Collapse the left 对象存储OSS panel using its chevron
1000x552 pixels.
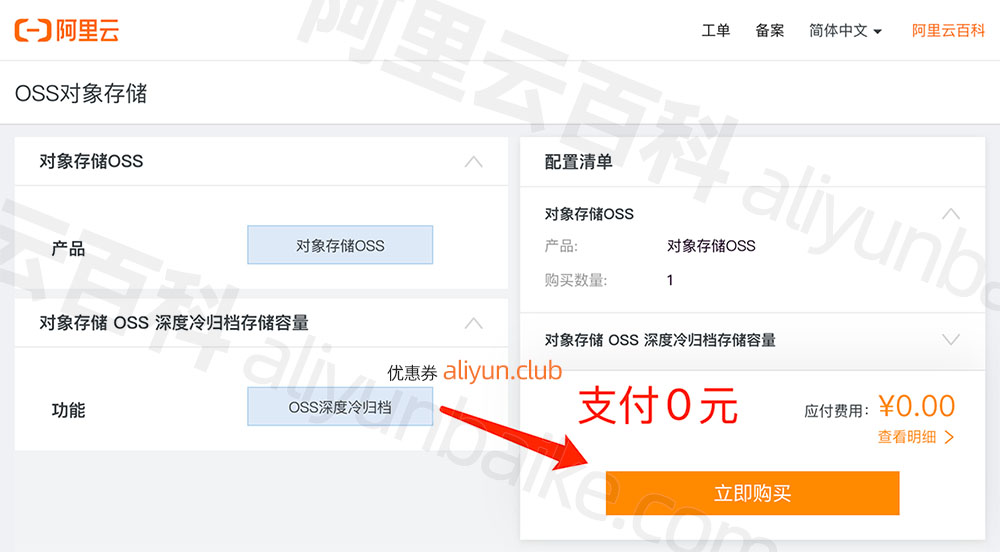click(473, 161)
